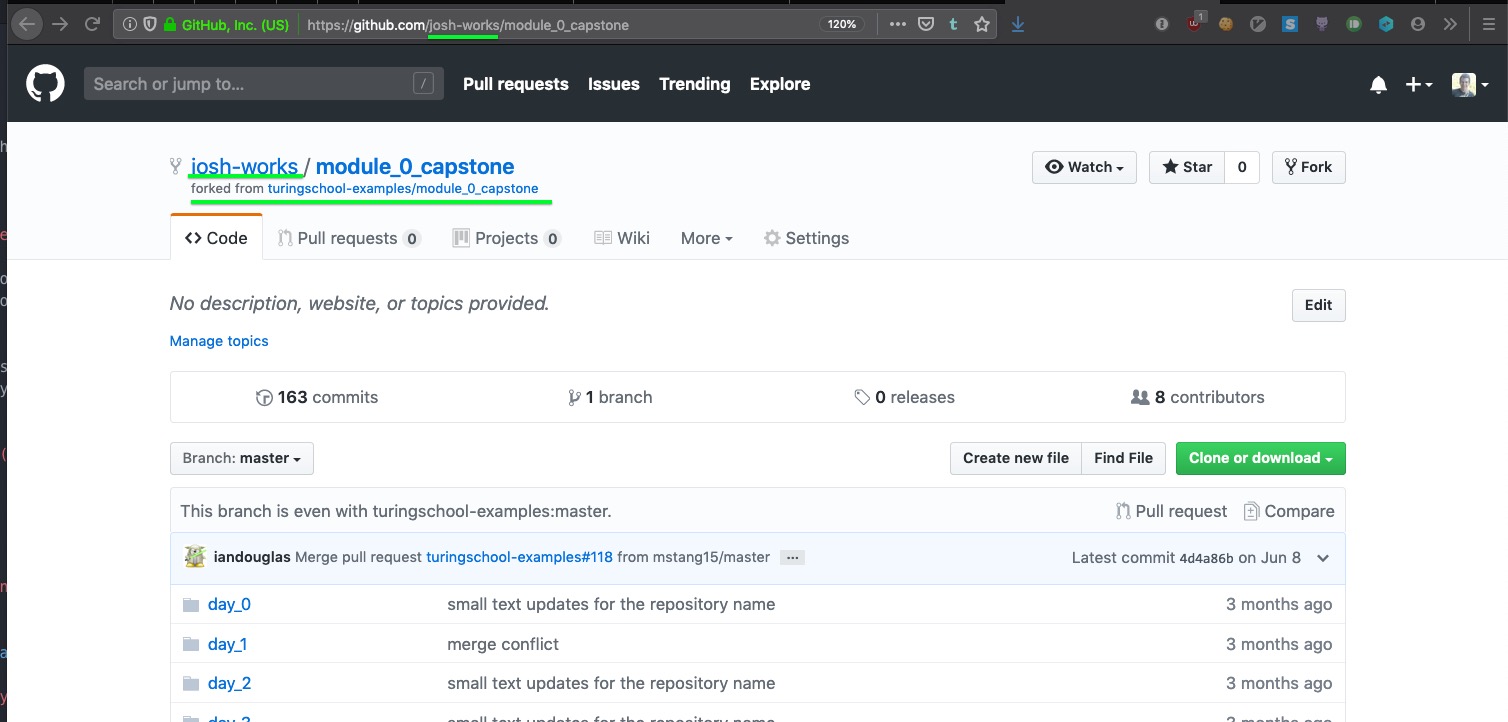
Task: Open the plus create-new dropdown
Action: click(1419, 85)
